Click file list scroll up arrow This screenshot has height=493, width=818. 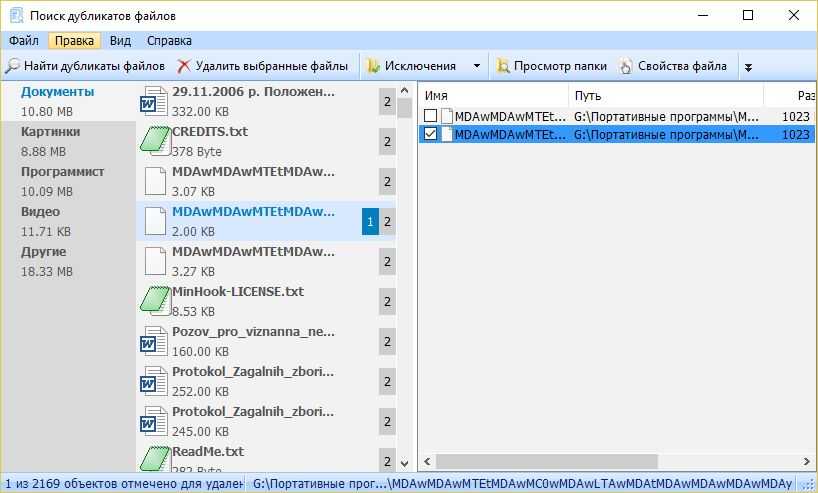point(404,91)
